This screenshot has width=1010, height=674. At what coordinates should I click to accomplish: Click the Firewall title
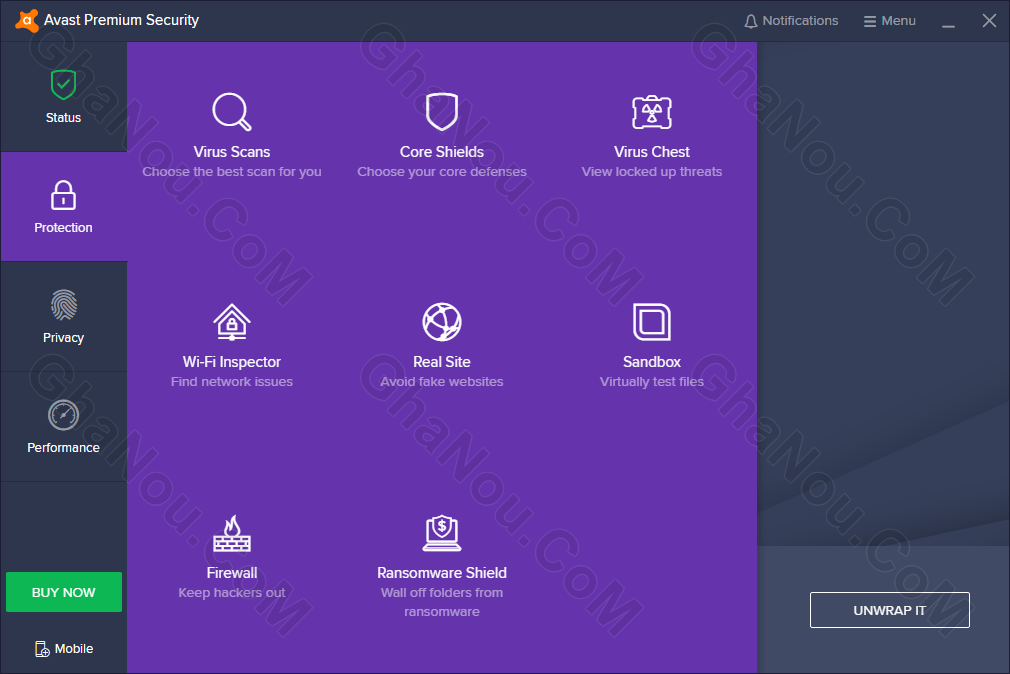(232, 573)
